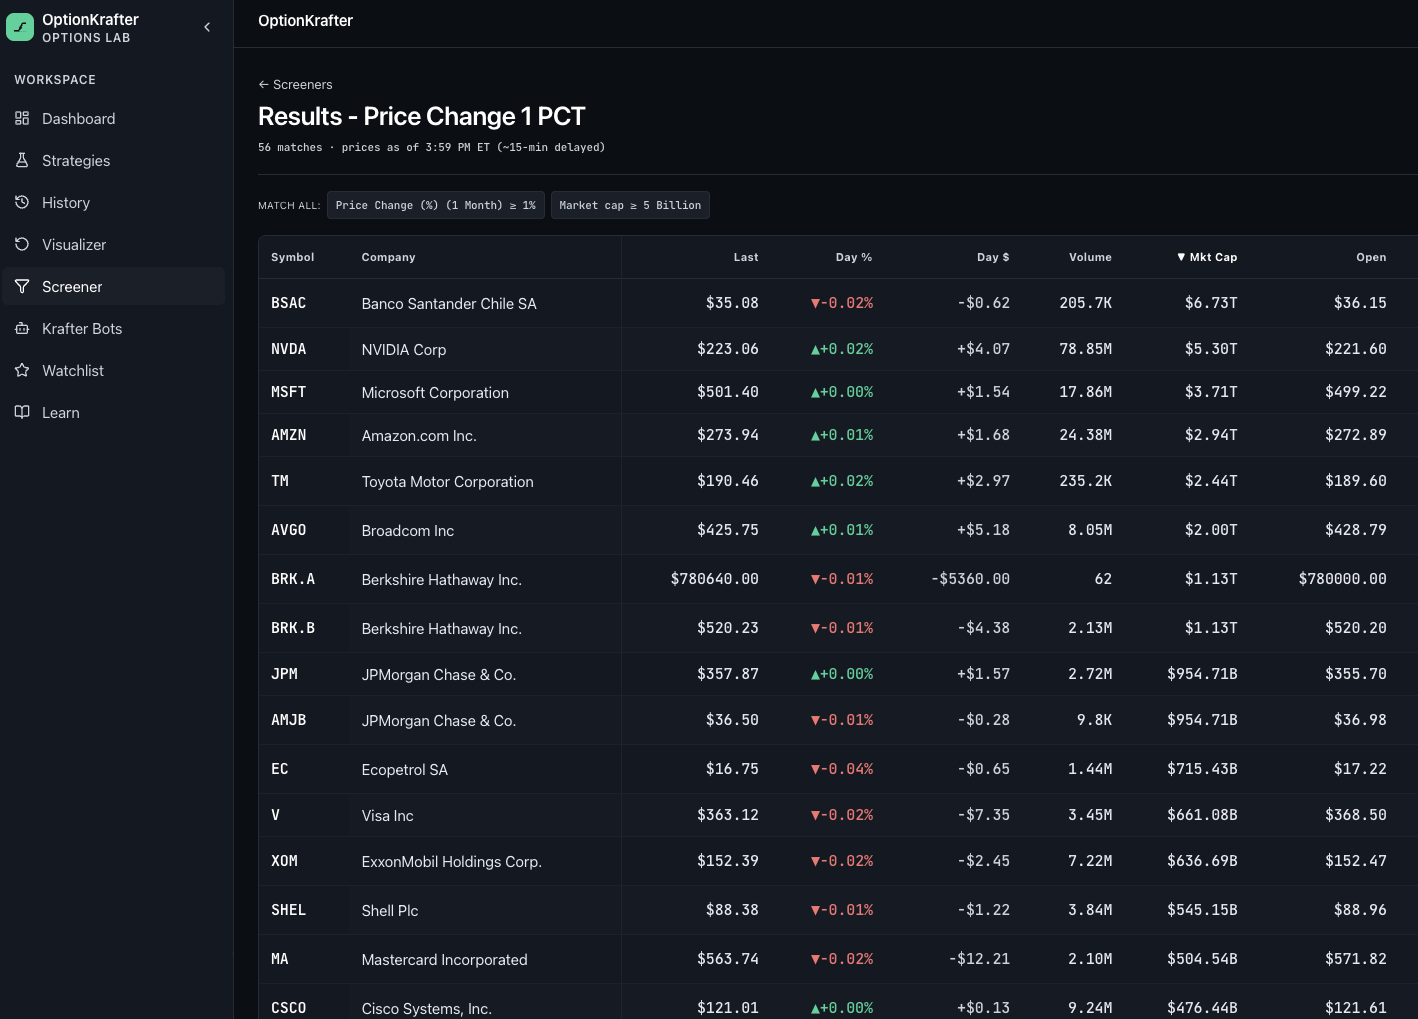
Task: Click the JPM ticker symbol
Action: [285, 674]
